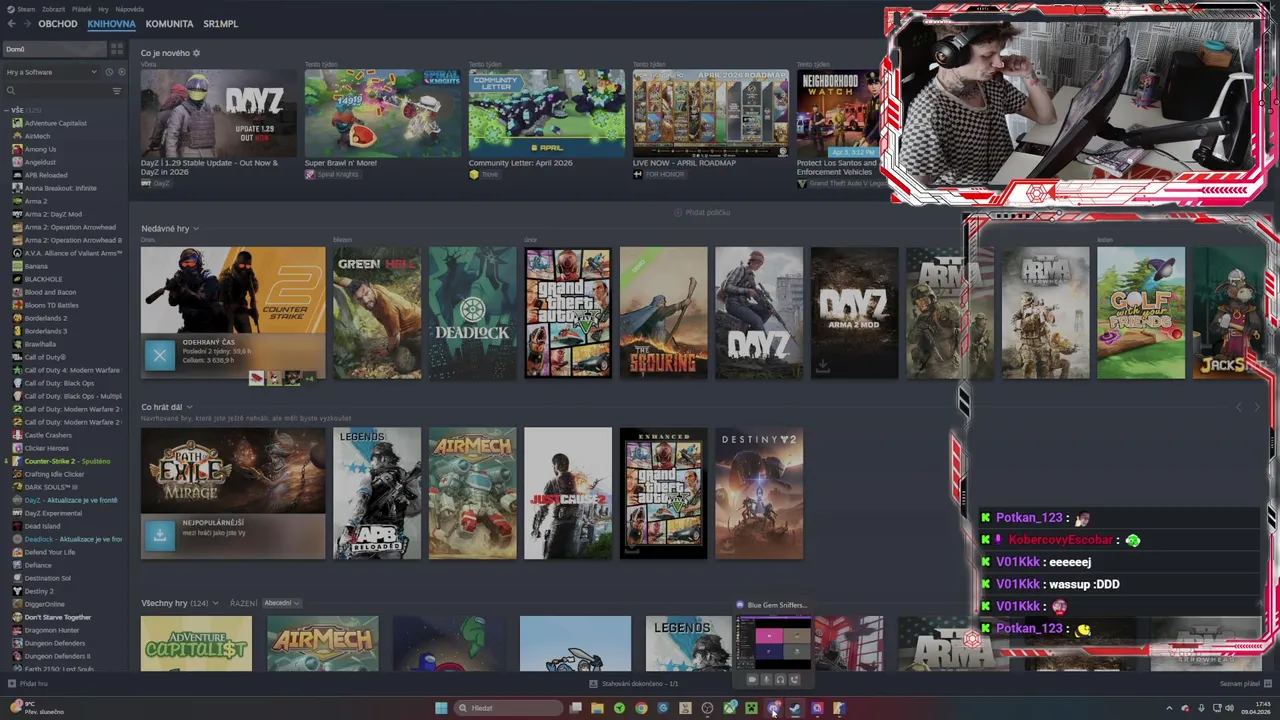1280x720 pixels.
Task: Select DARK SOULS III in the game list
Action: (x=51, y=487)
